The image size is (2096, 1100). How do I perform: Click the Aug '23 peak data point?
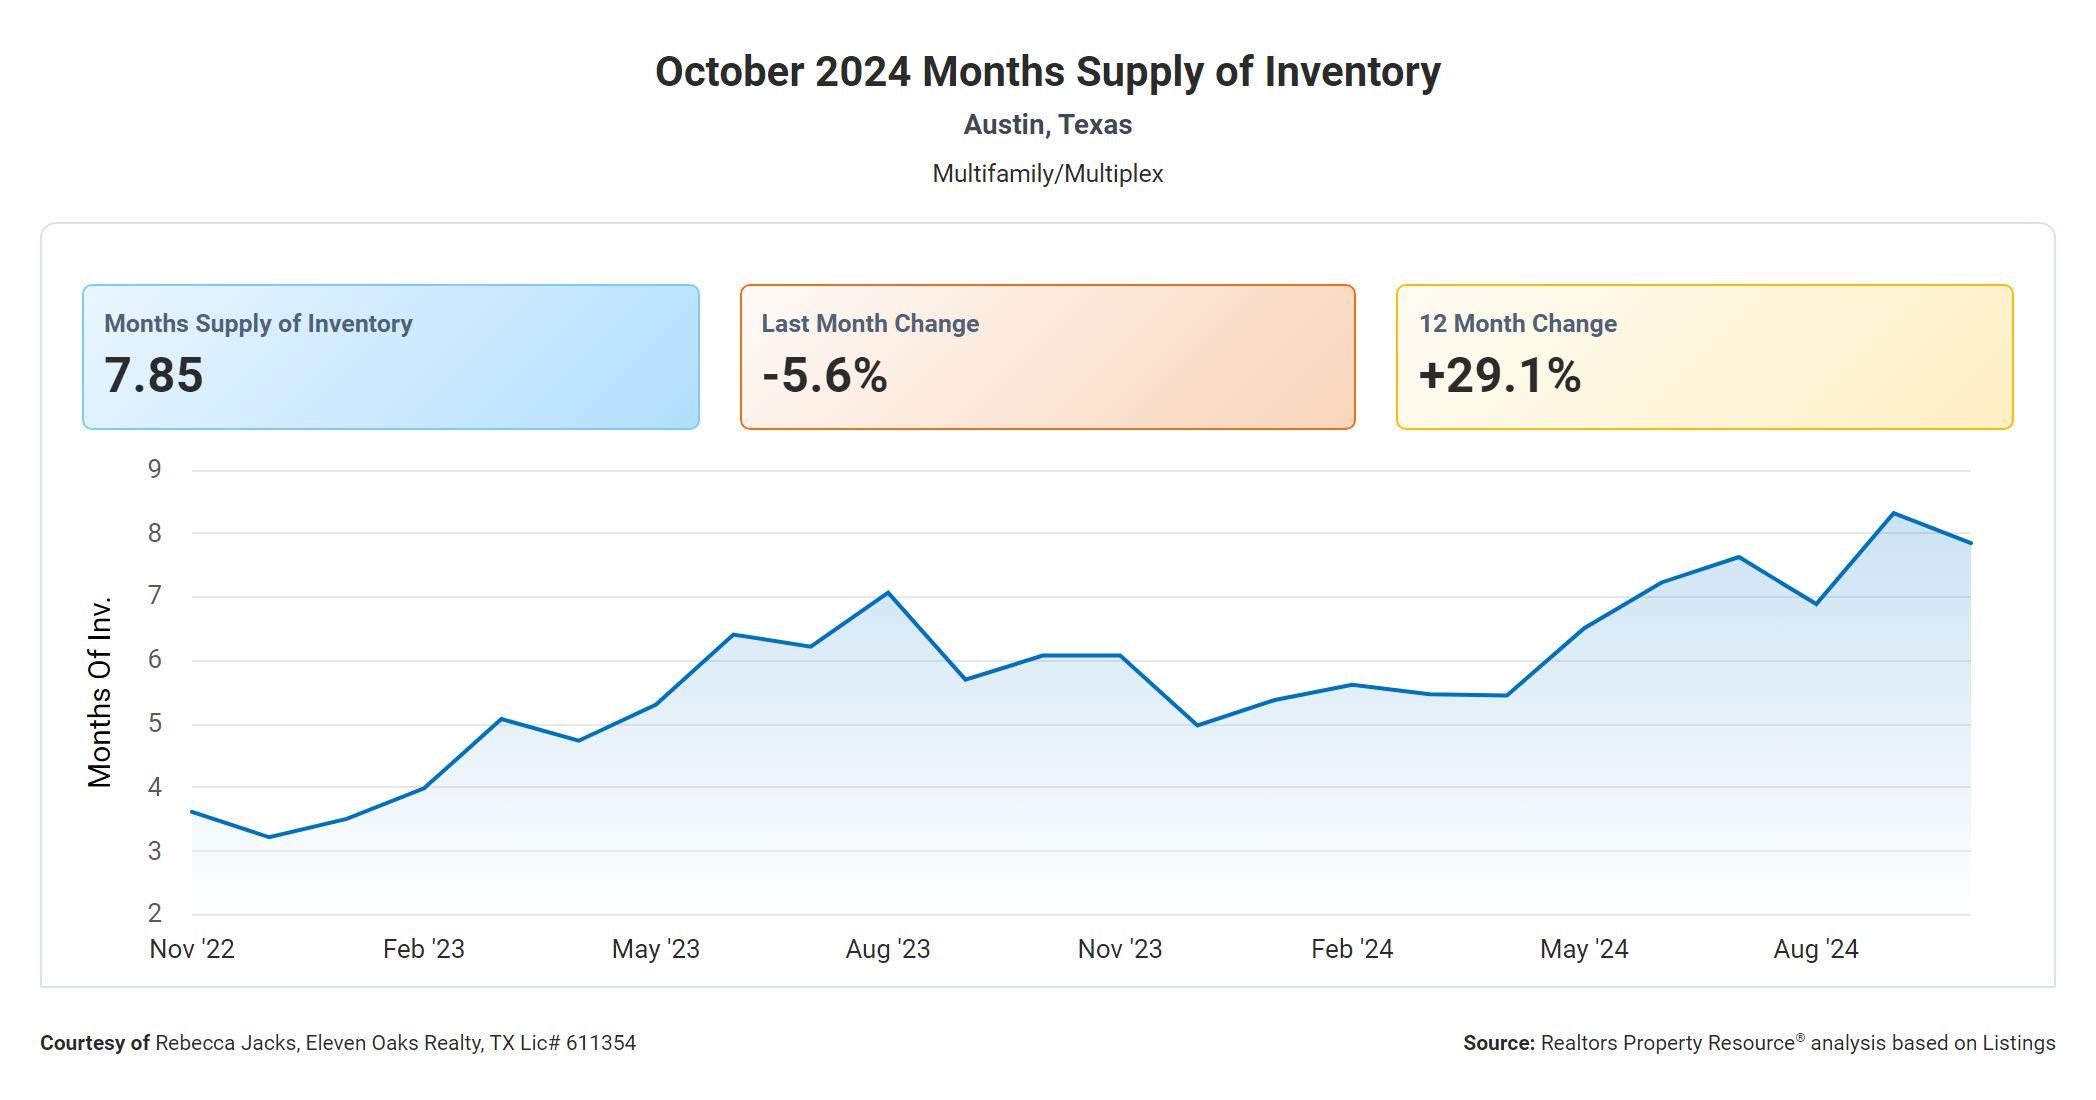tap(888, 593)
